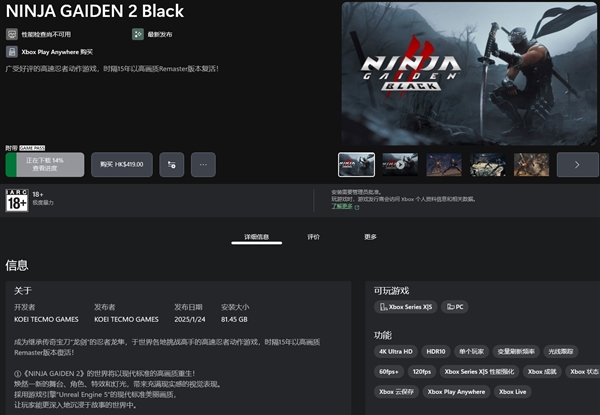Screen dimensions: 600x415
Task: Click the 4K Ultra HD feature tag
Action: click(x=396, y=352)
